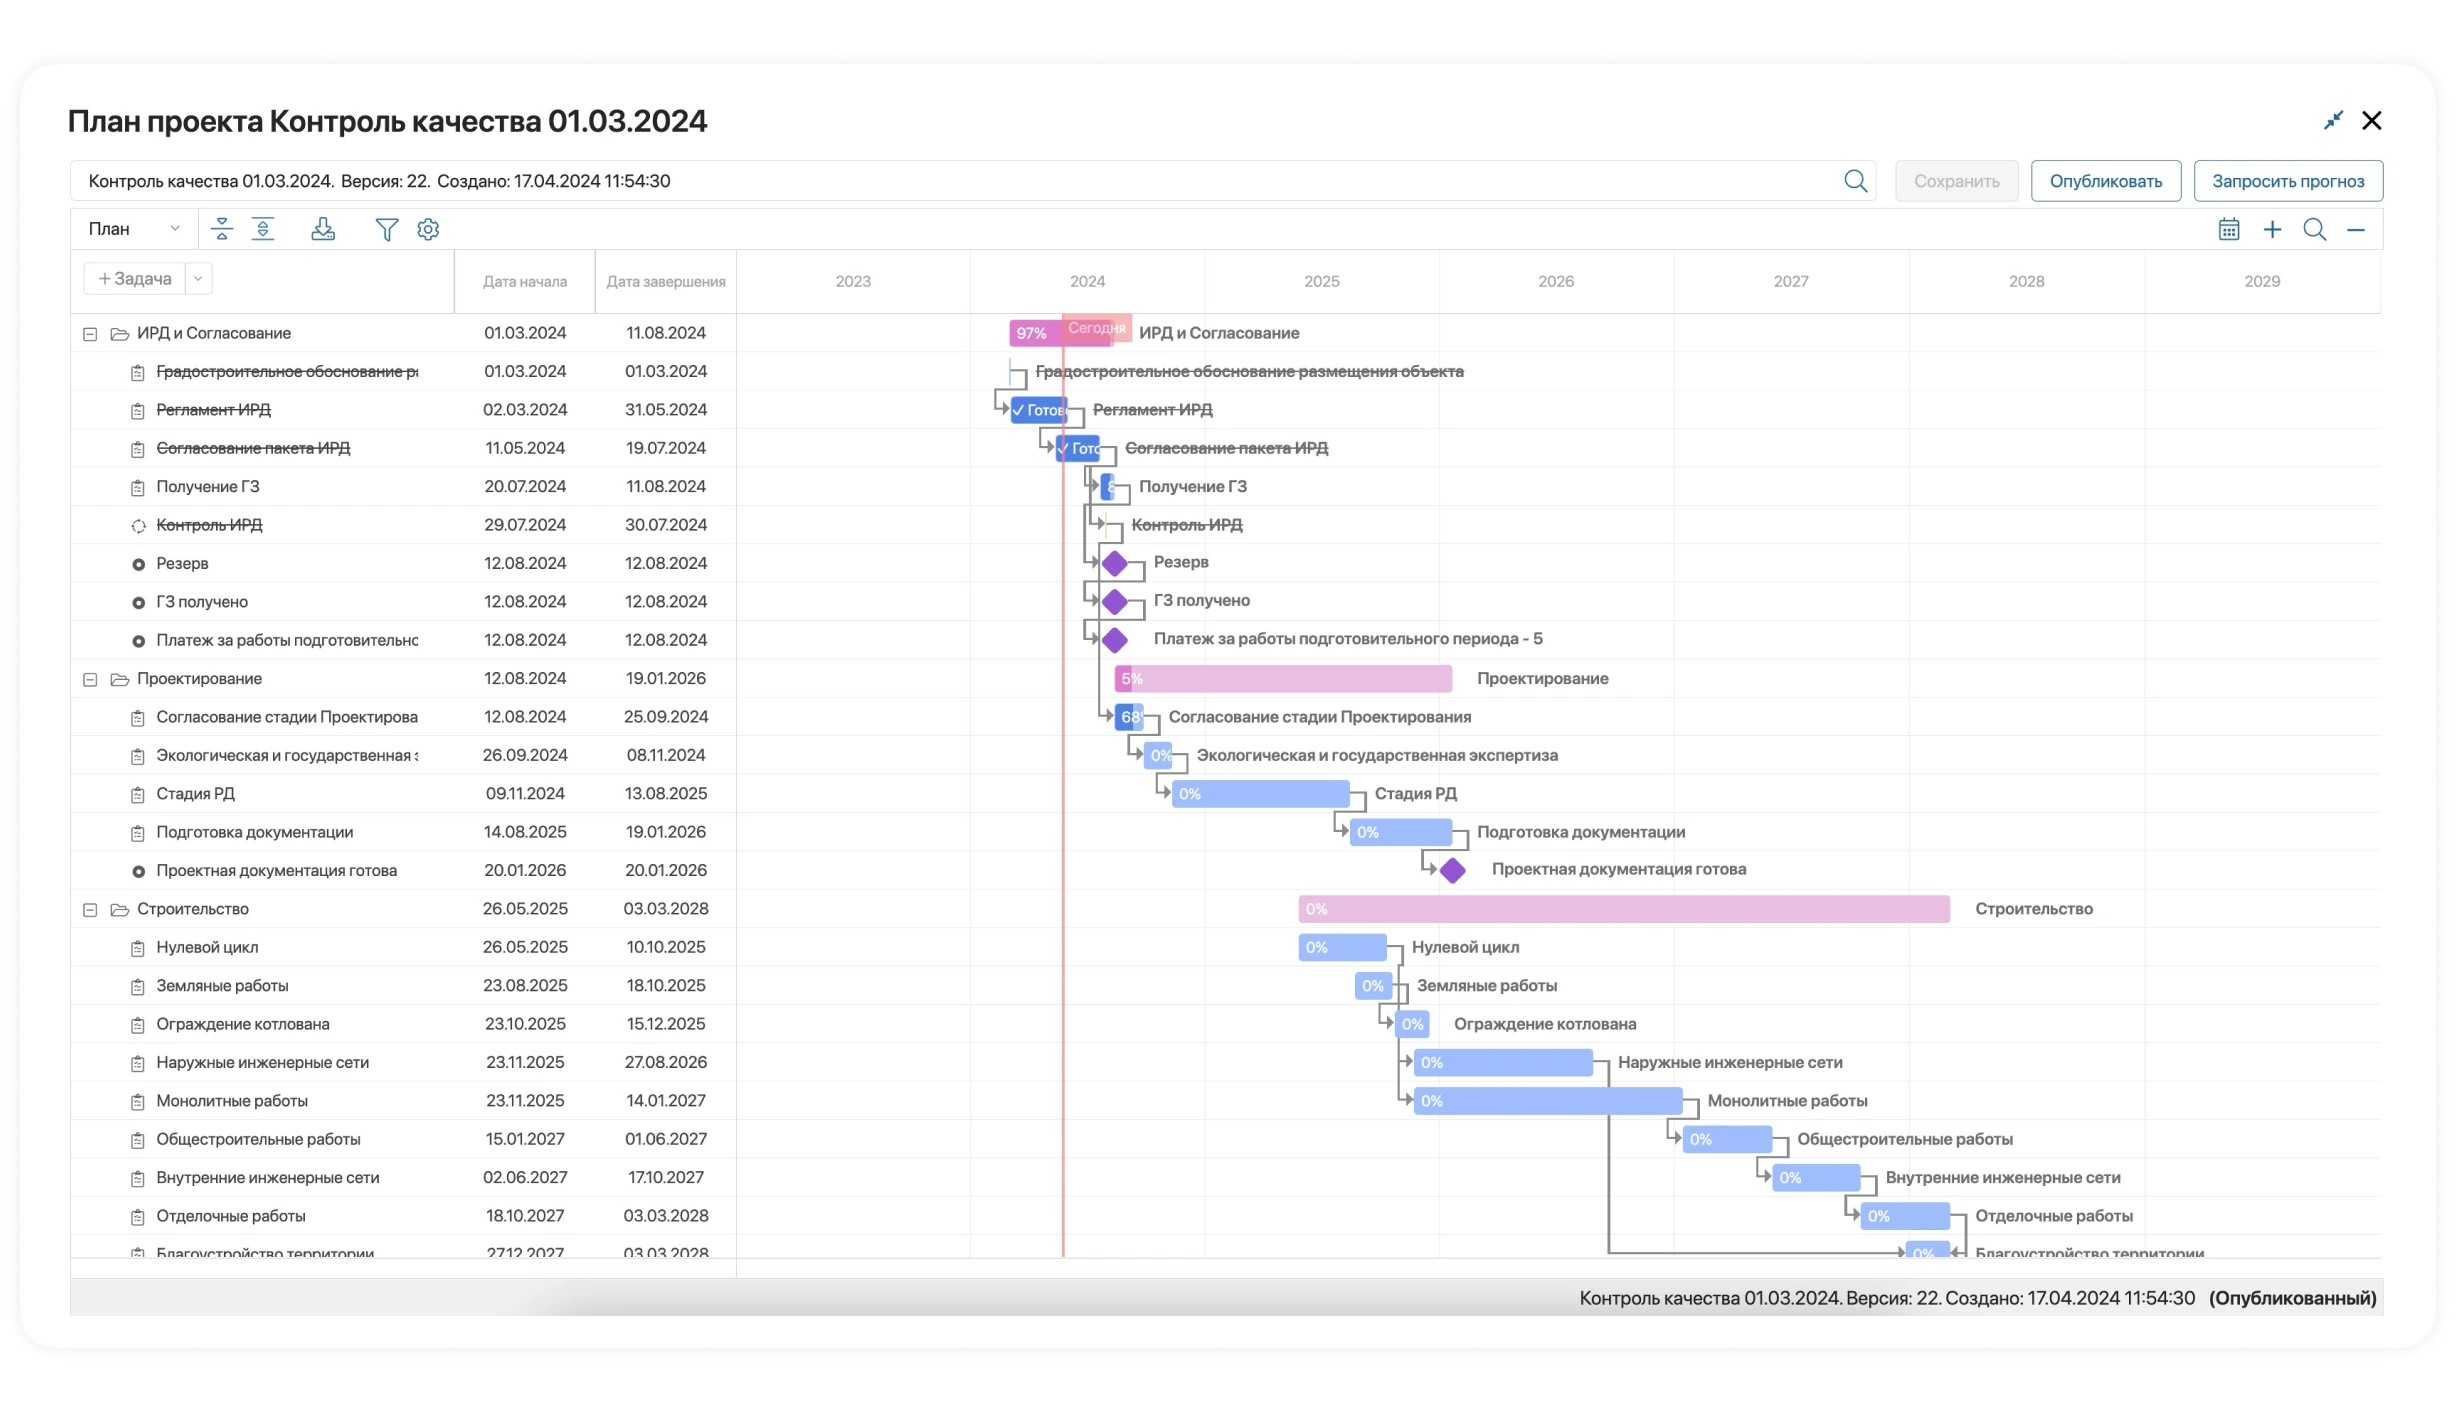The image size is (2456, 1412).
Task: Click the expand all tasks icon
Action: [x=263, y=229]
